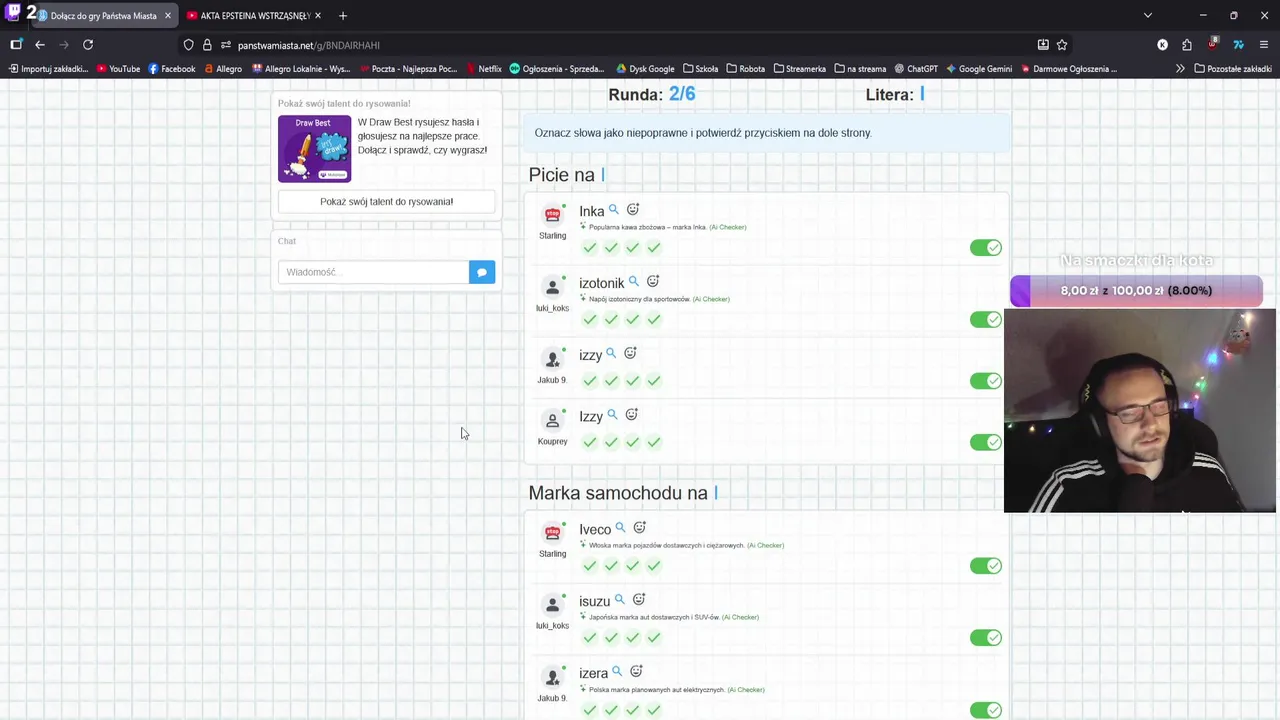Screen dimensions: 1280x720
Task: Add emoji reaction to Inka answer
Action: coord(633,210)
